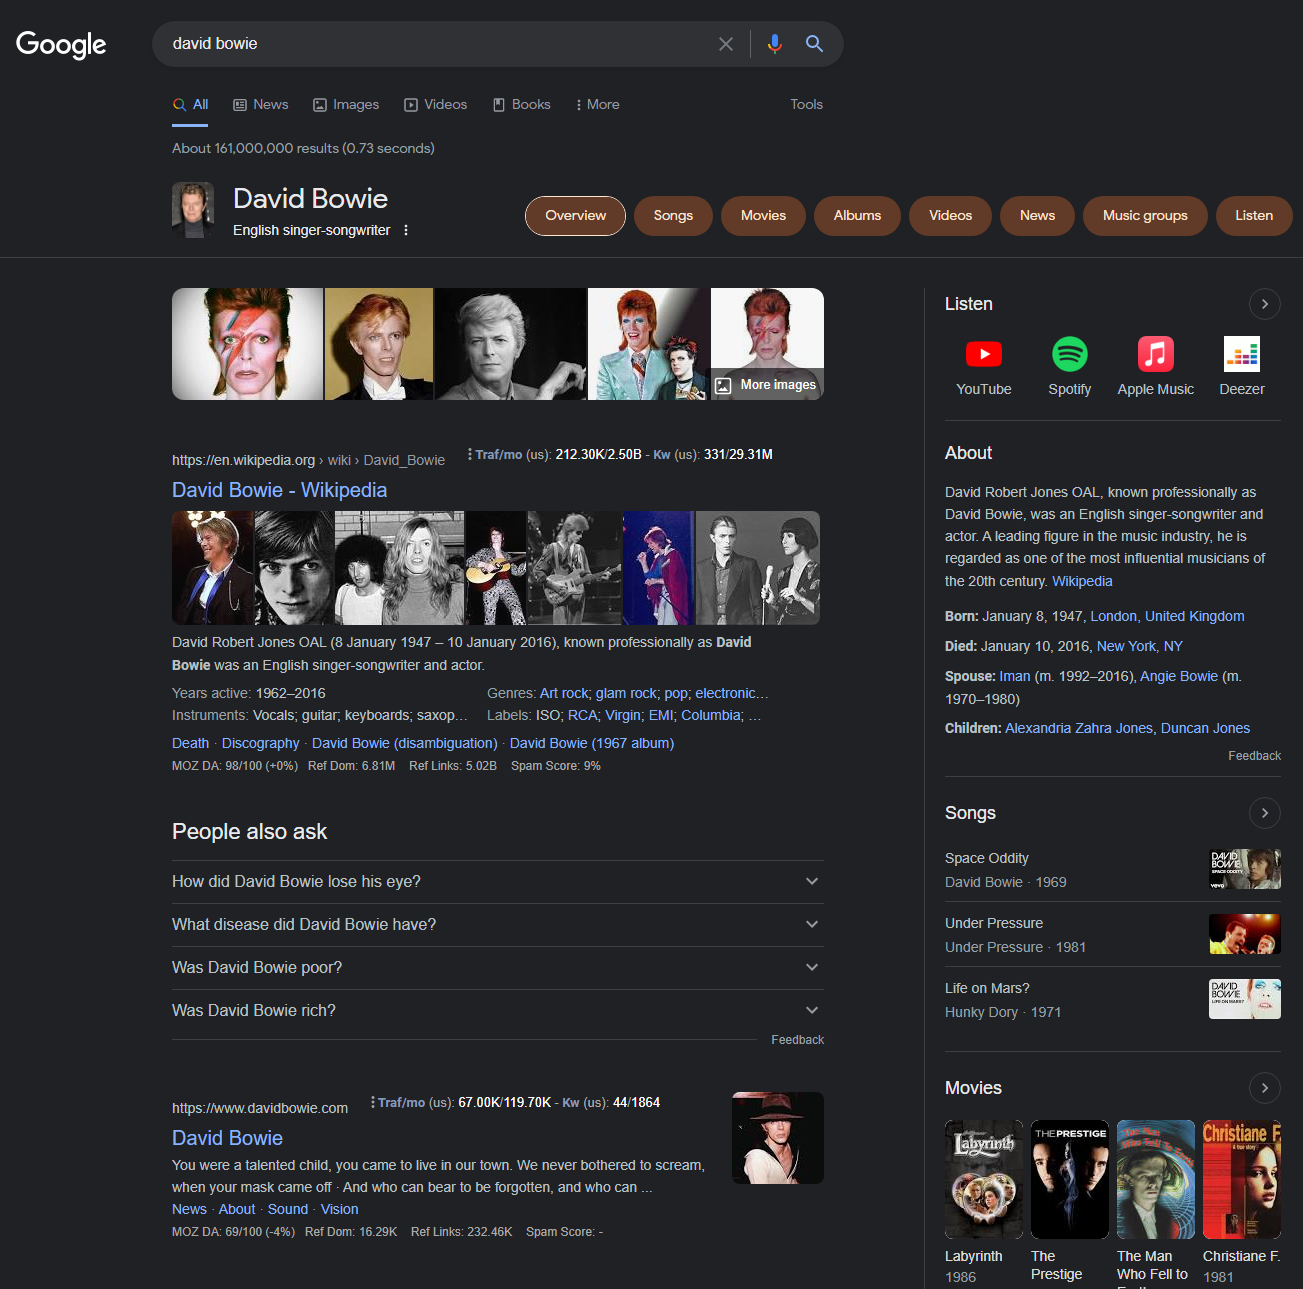Switch to the Images search tab
1303x1289 pixels.
coord(346,104)
